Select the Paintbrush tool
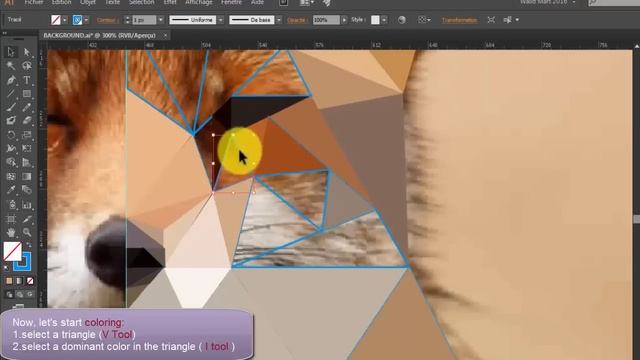 click(x=11, y=107)
